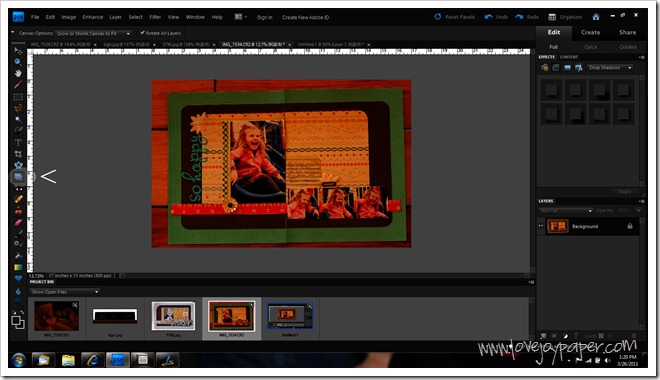The height and width of the screenshot is (380, 660).
Task: Select the Magic Wand tool
Action: 18,120
